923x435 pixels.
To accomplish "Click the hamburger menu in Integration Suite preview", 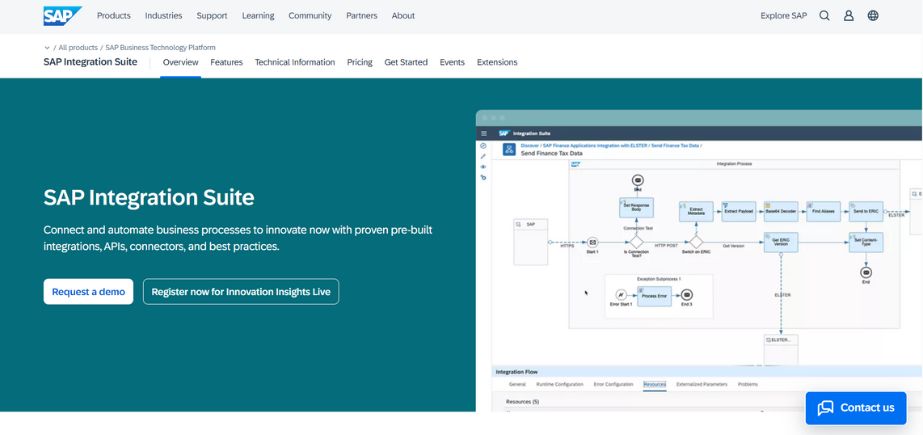I will point(484,134).
